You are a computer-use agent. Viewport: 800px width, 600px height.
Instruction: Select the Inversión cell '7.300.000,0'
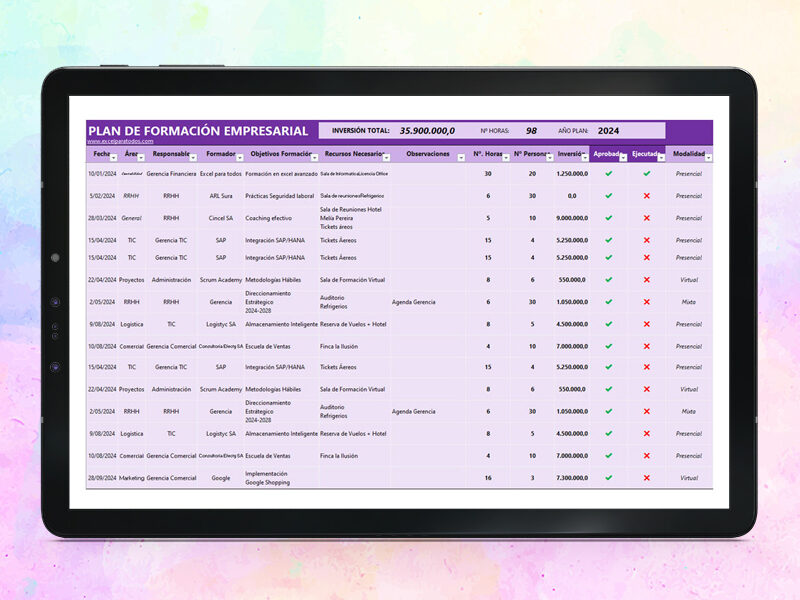[572, 478]
